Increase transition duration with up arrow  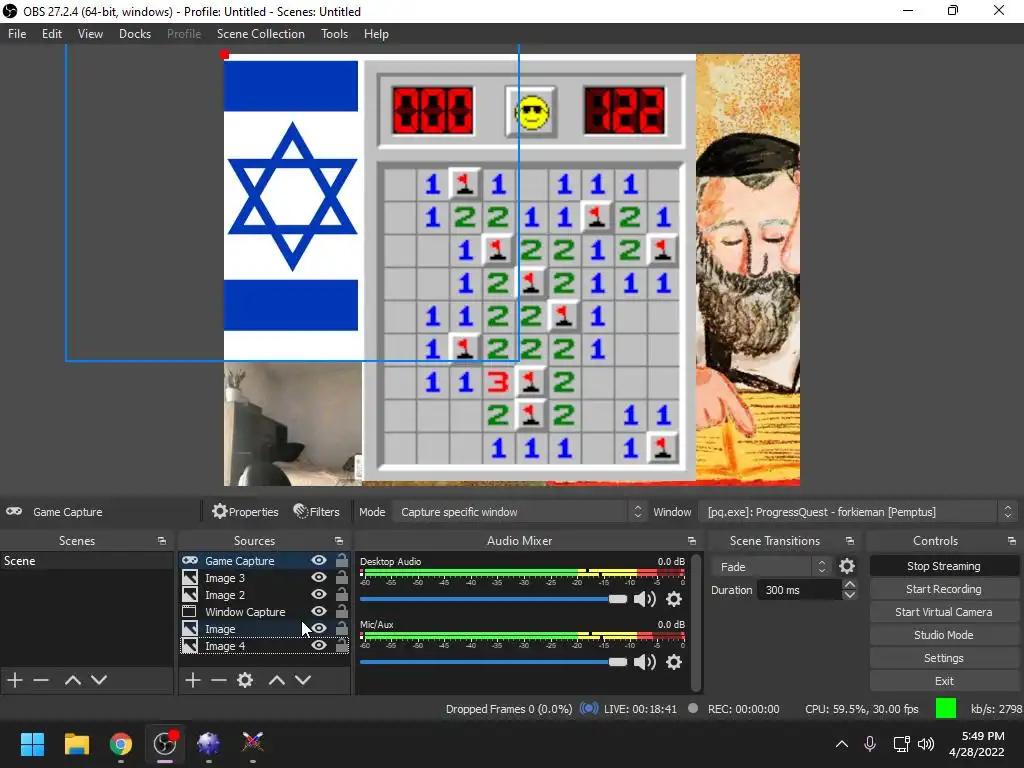pos(850,584)
